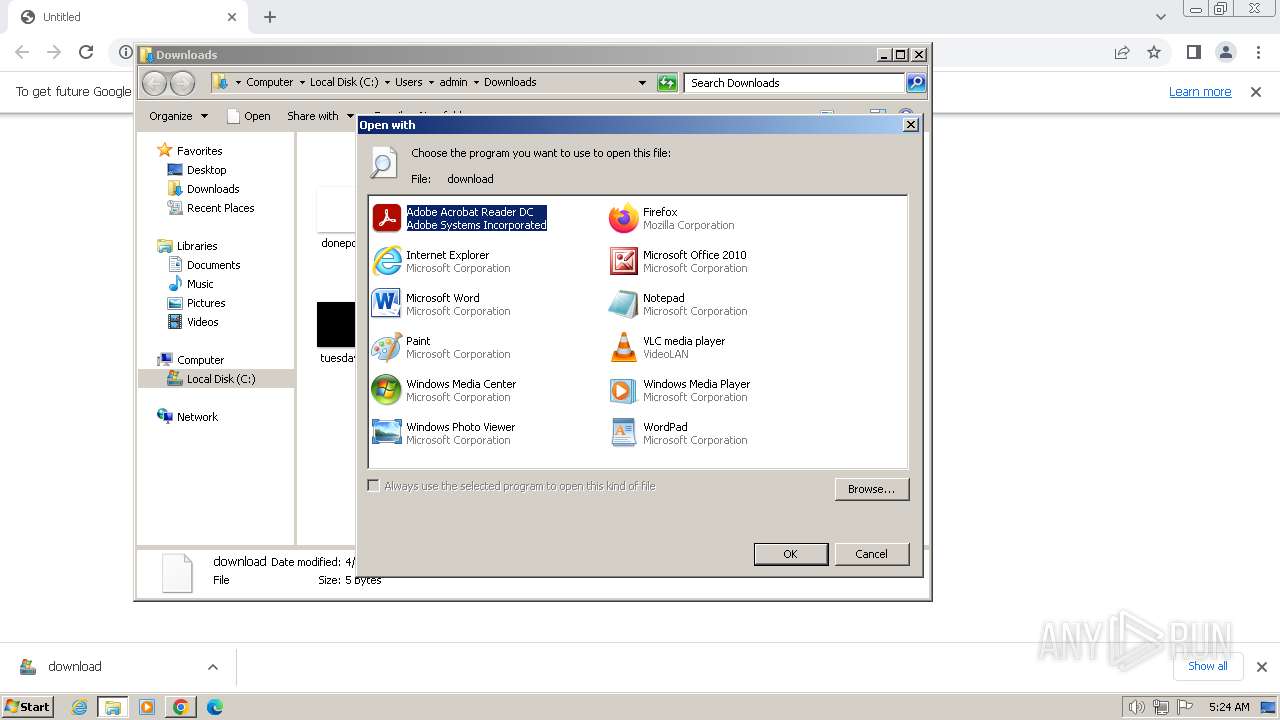
Task: Select the Windows Media Center icon
Action: pos(386,390)
